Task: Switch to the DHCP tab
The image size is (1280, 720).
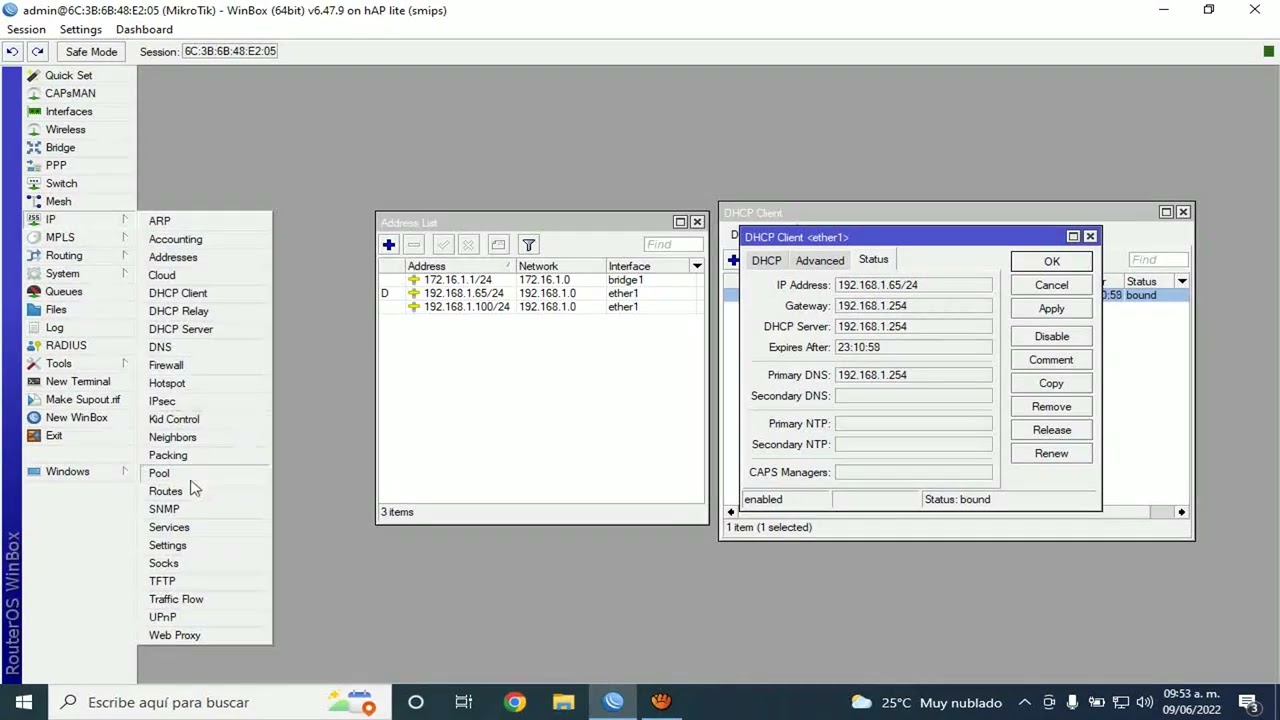Action: tap(766, 260)
